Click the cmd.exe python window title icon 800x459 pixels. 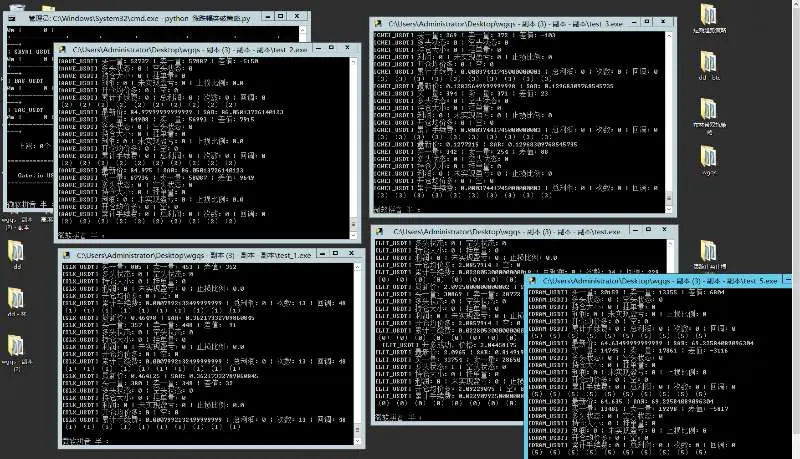[x=12, y=18]
